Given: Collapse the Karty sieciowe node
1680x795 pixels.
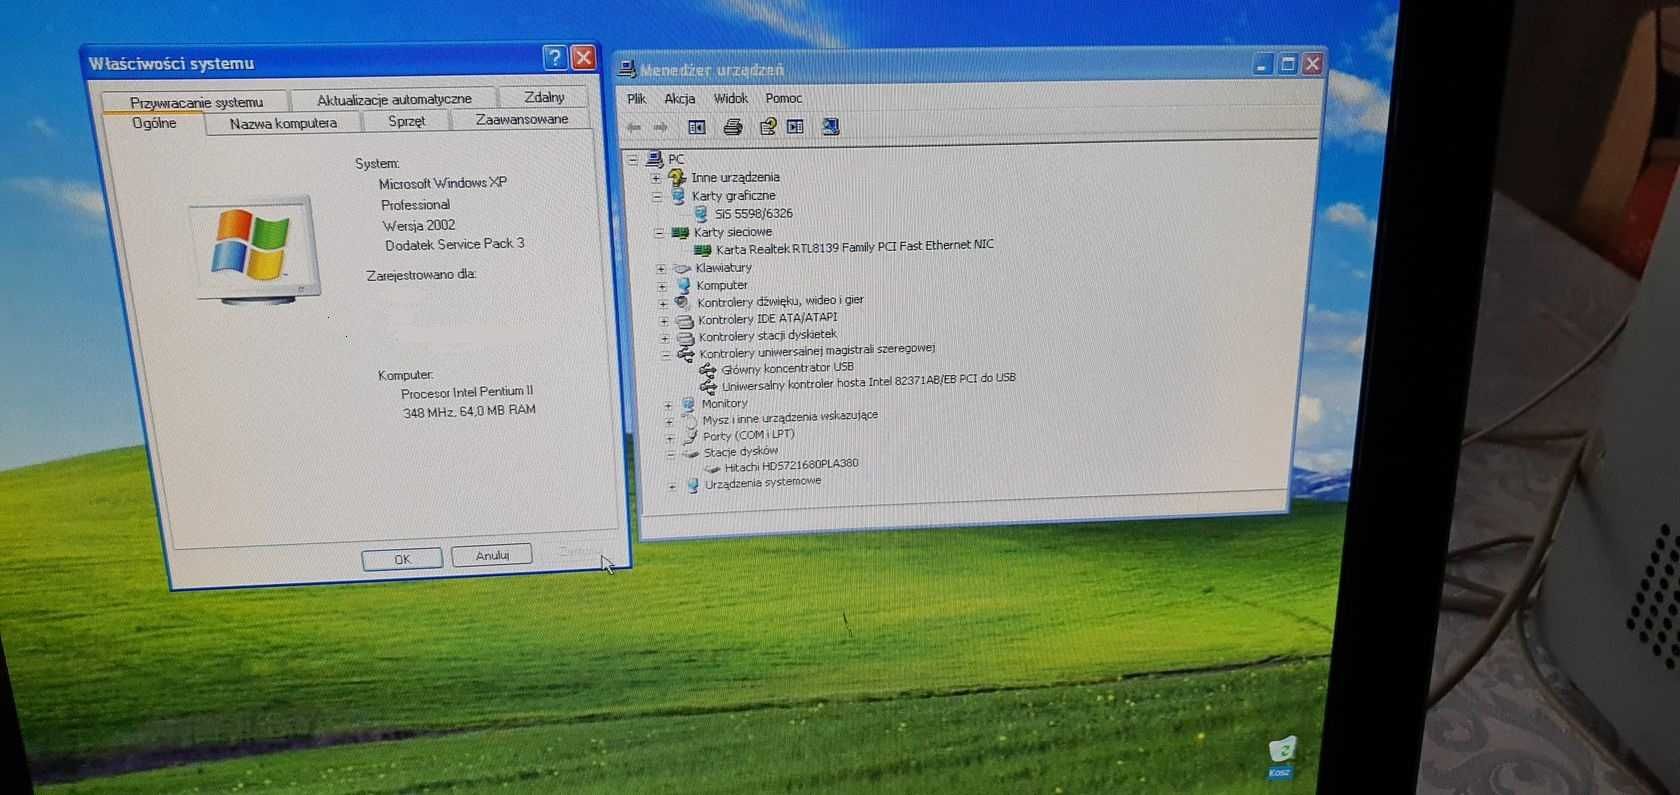Looking at the screenshot, I should pos(659,233).
